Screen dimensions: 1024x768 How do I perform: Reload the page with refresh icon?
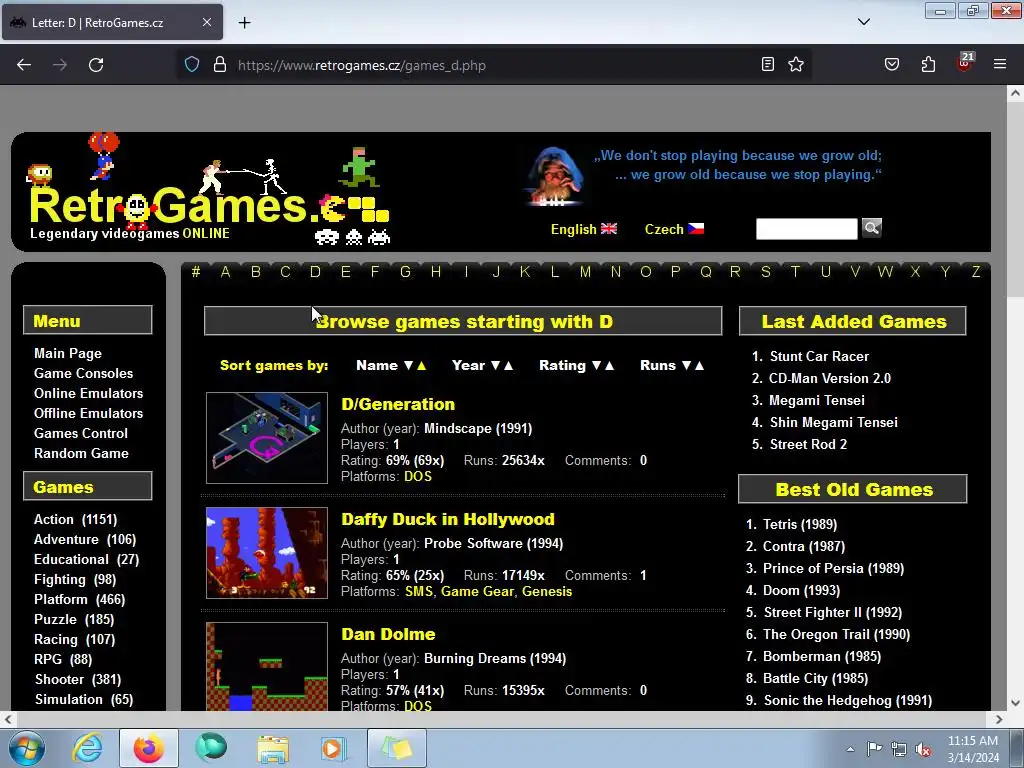point(96,65)
